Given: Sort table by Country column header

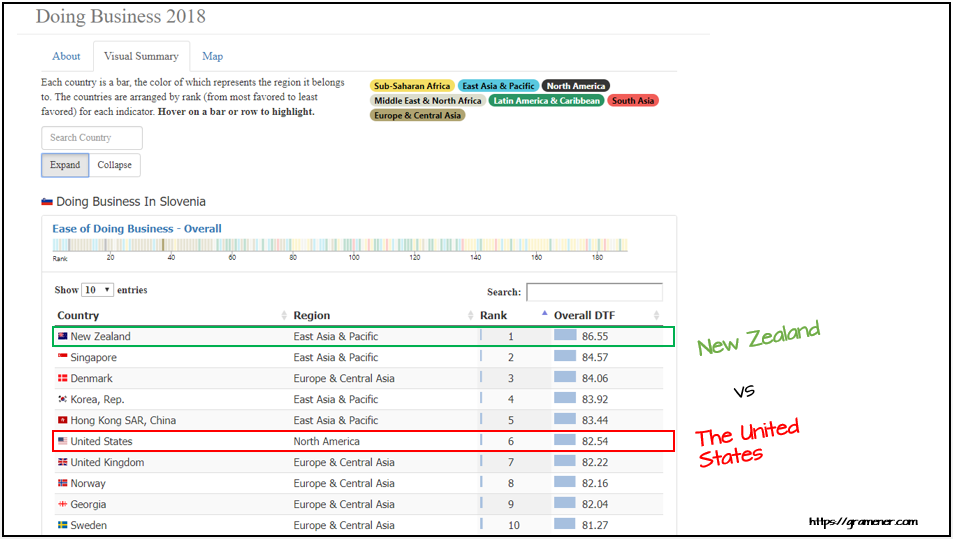Looking at the screenshot, I should click(x=78, y=315).
